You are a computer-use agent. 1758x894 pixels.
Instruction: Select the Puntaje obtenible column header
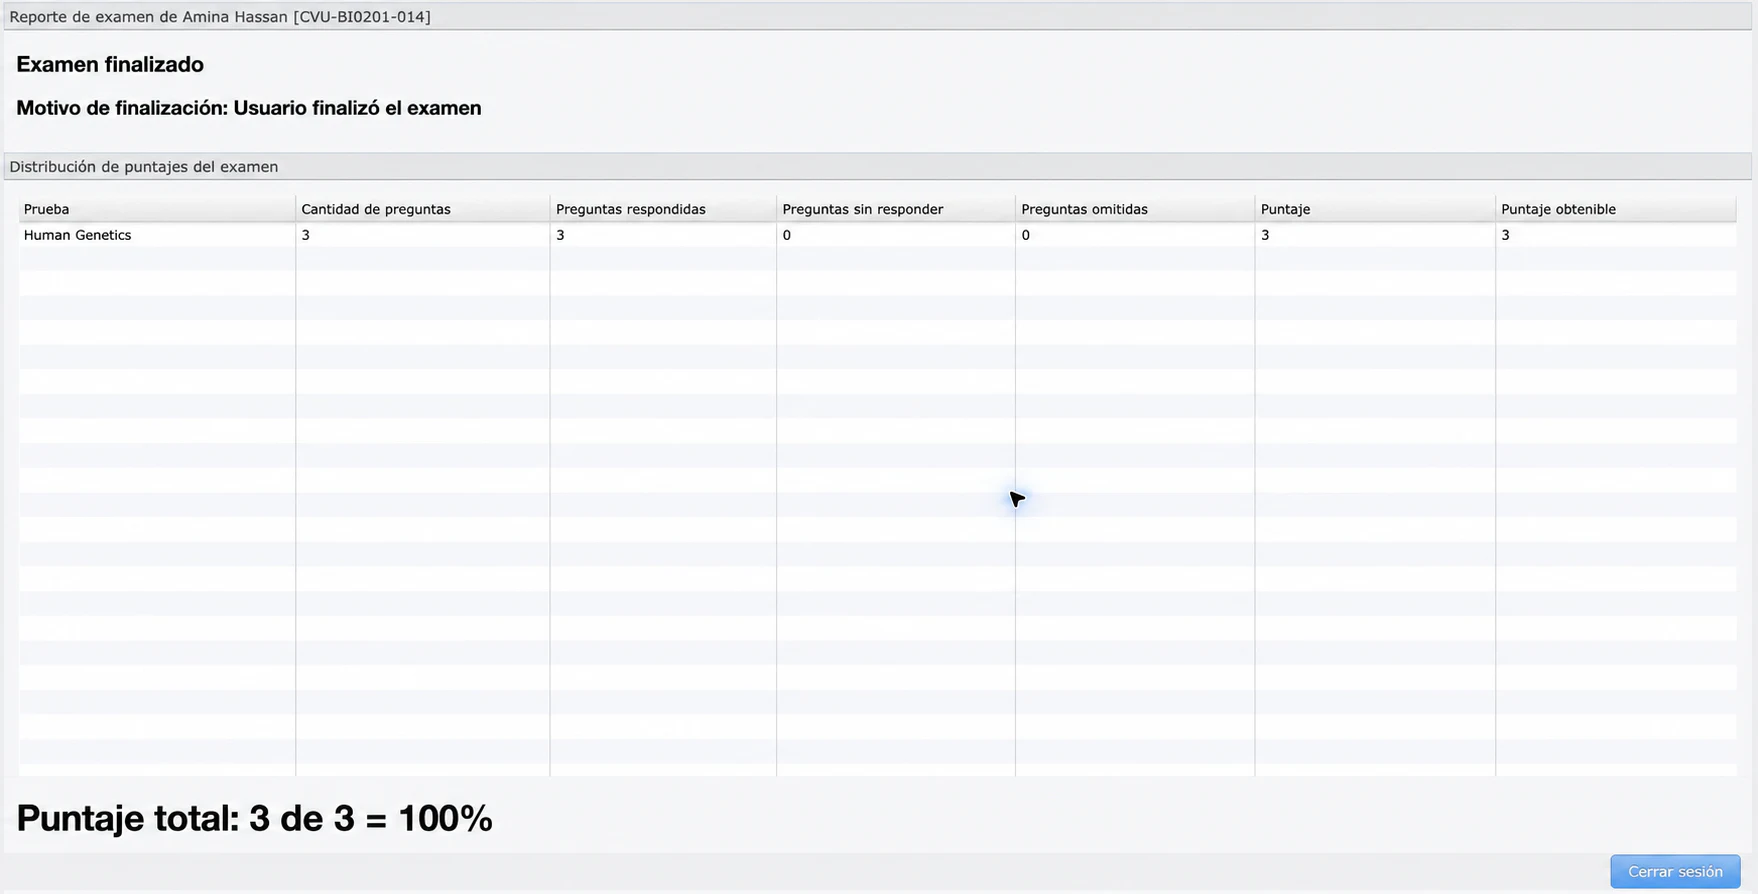click(x=1616, y=209)
